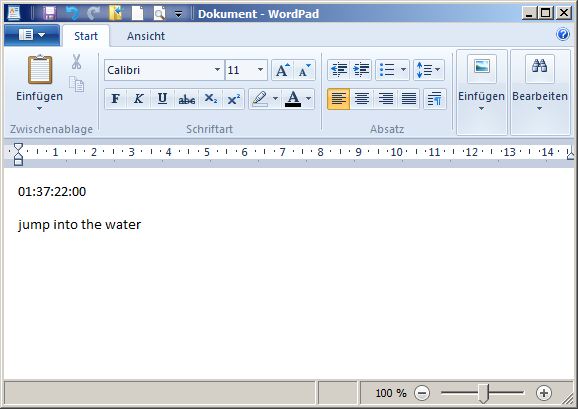Open the paragraph settings icon
Viewport: 578px width, 409px height.
click(435, 99)
